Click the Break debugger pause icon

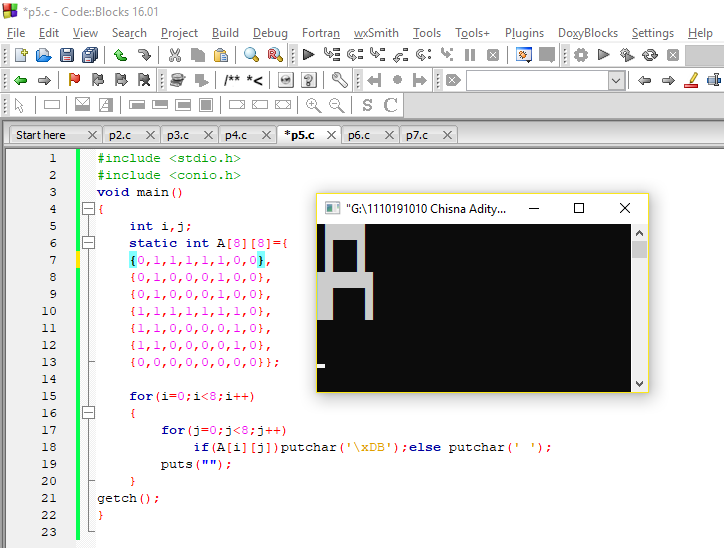470,55
